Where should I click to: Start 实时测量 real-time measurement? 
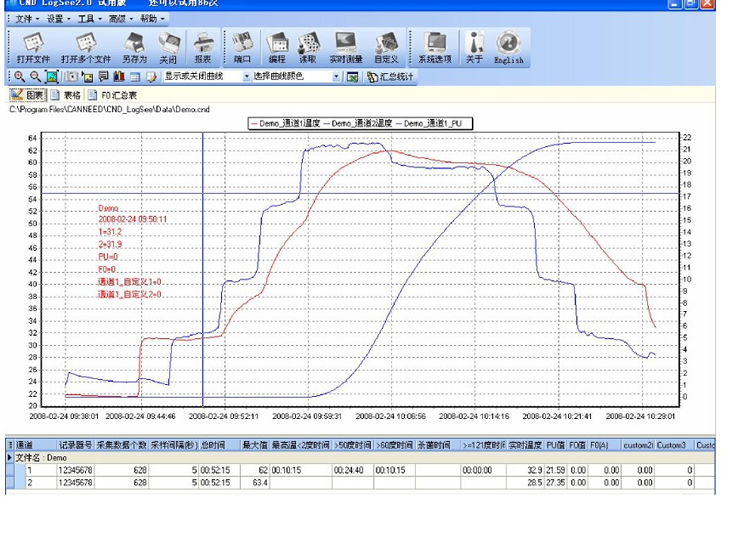(x=346, y=46)
